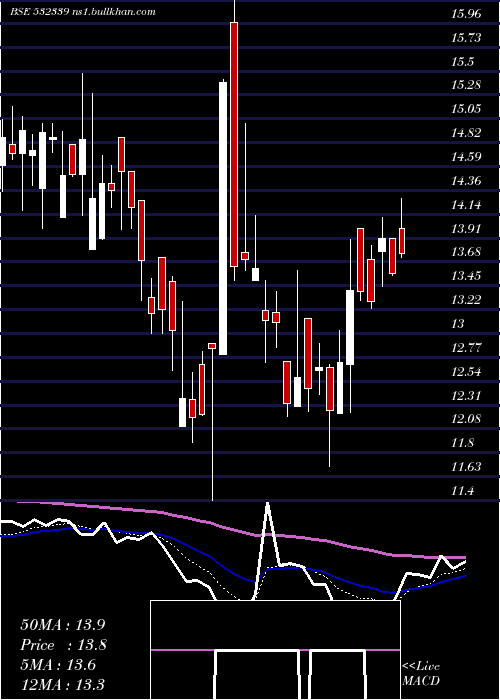
Task: Click the 15.28 price axis label
Action: (466, 85)
